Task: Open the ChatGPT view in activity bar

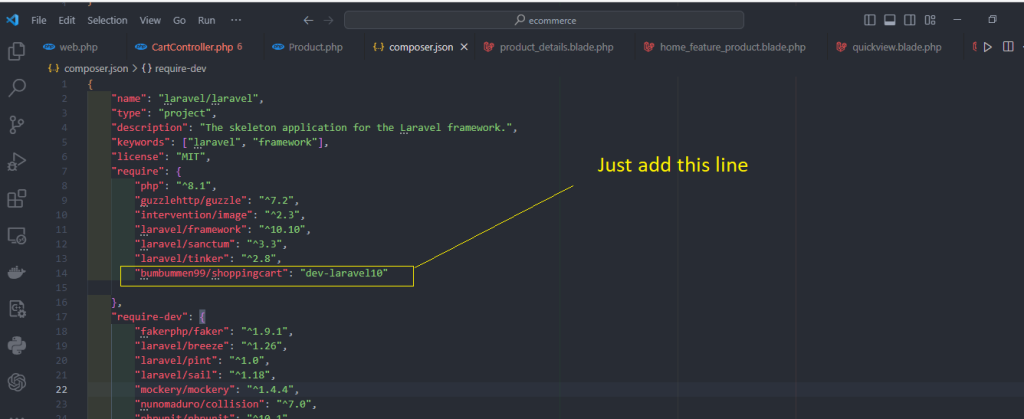Action: click(x=16, y=381)
